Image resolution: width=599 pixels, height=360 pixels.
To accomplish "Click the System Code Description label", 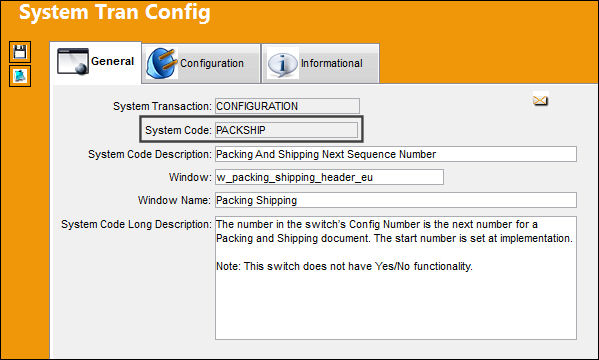I will [x=150, y=154].
